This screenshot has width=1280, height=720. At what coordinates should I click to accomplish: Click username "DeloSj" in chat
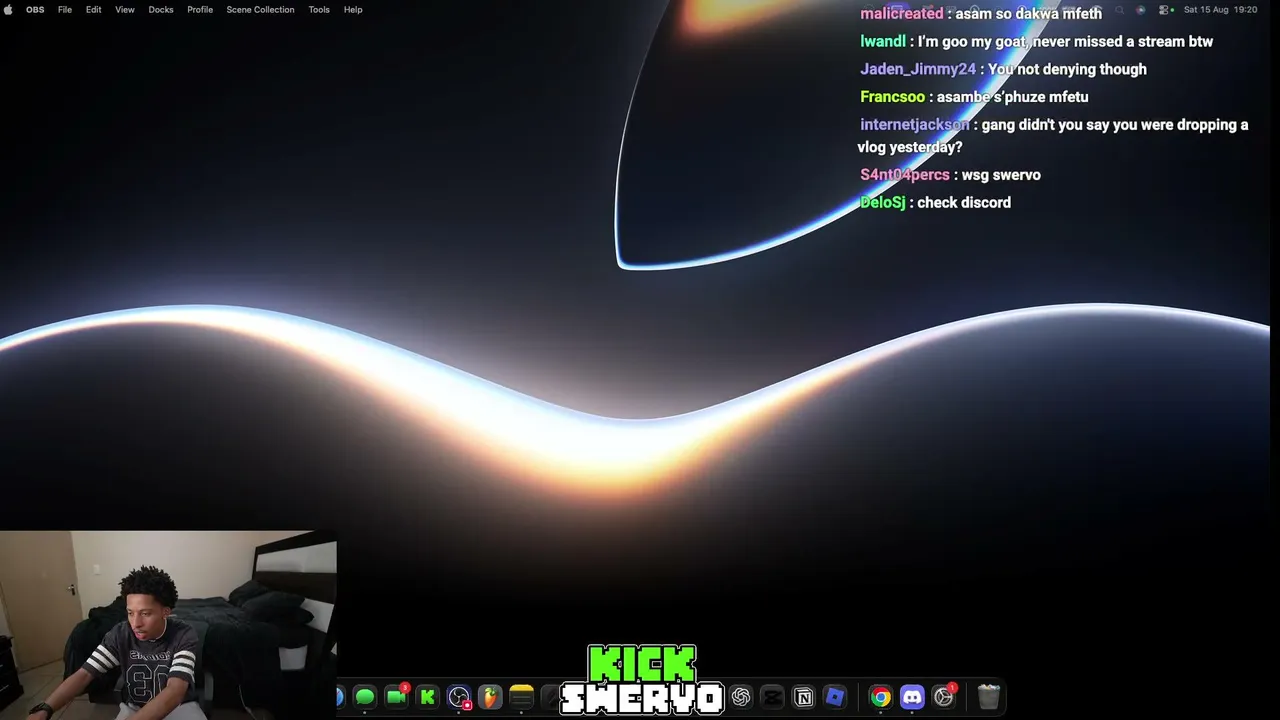pyautogui.click(x=883, y=202)
